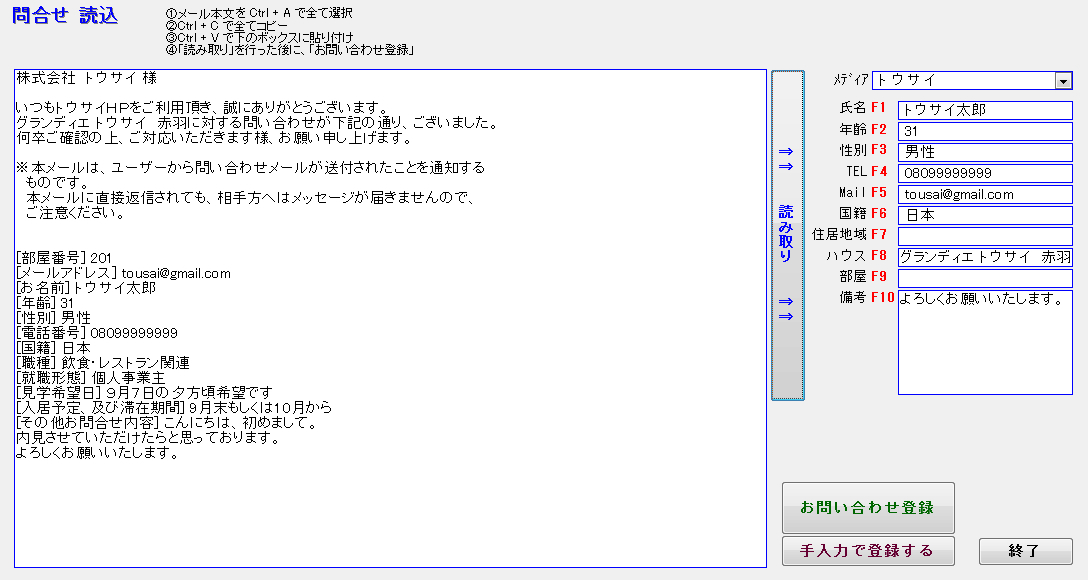Click the 備考 remarks text area
1088x580 pixels.
pyautogui.click(x=984, y=340)
